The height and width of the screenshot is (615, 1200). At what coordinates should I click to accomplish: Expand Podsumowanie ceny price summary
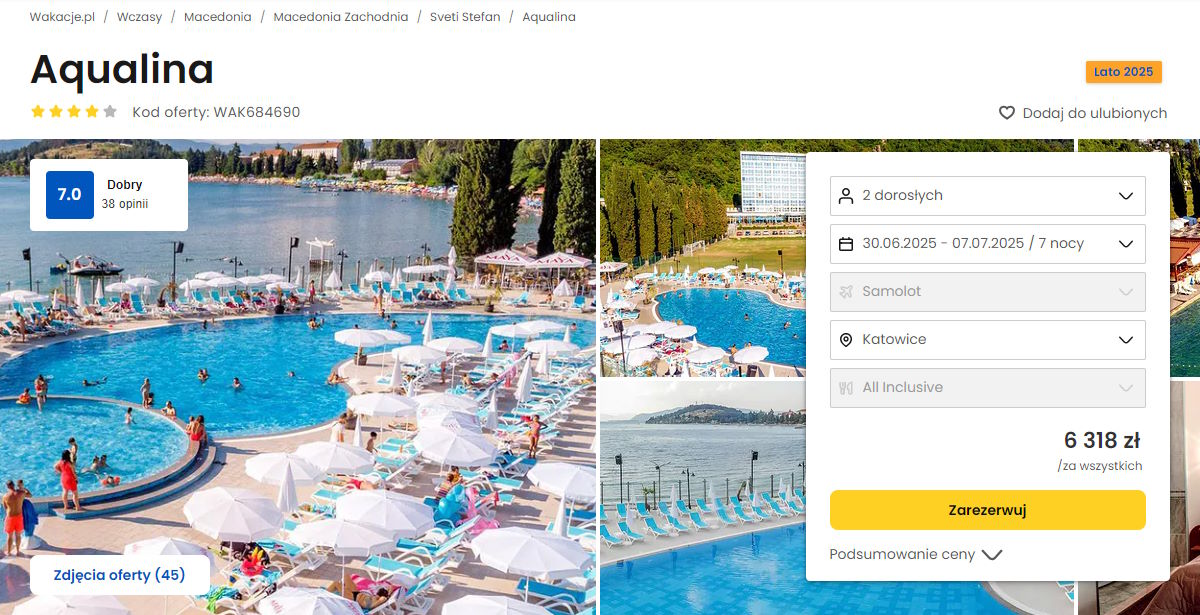(915, 554)
